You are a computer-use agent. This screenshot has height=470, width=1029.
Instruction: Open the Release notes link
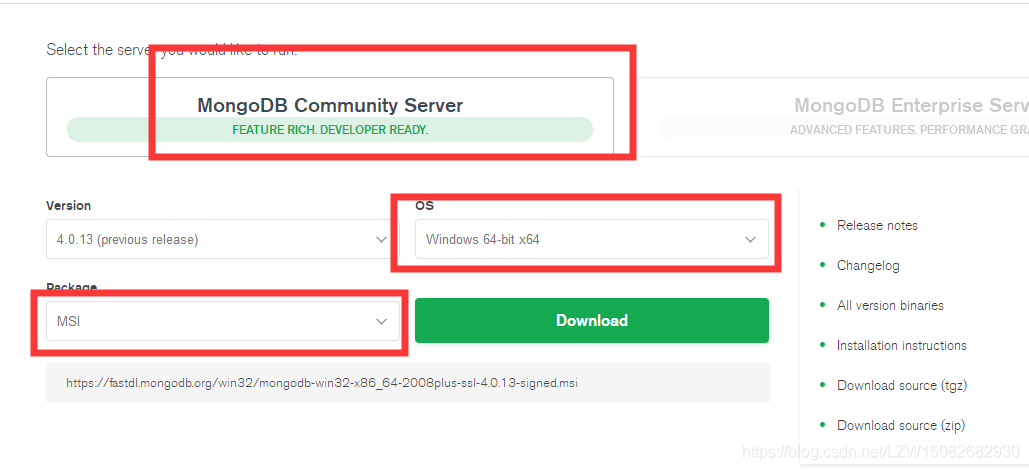[877, 226]
